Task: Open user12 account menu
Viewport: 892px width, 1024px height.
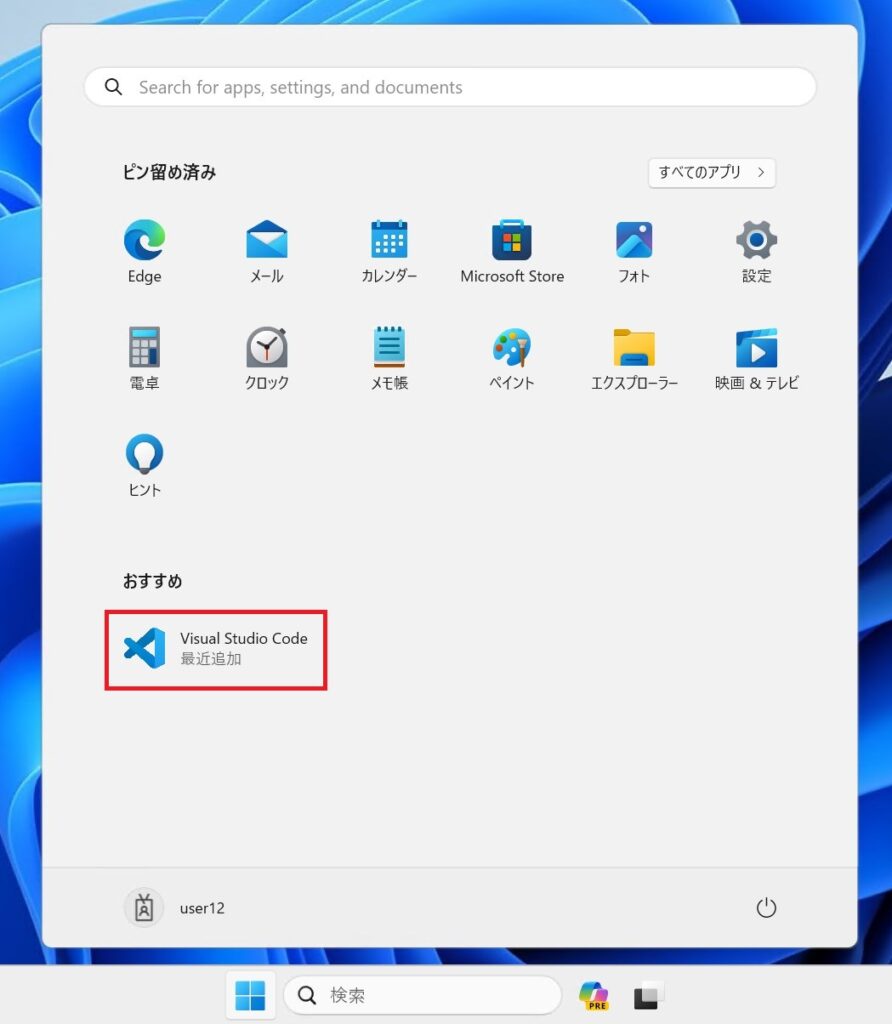Action: click(175, 908)
